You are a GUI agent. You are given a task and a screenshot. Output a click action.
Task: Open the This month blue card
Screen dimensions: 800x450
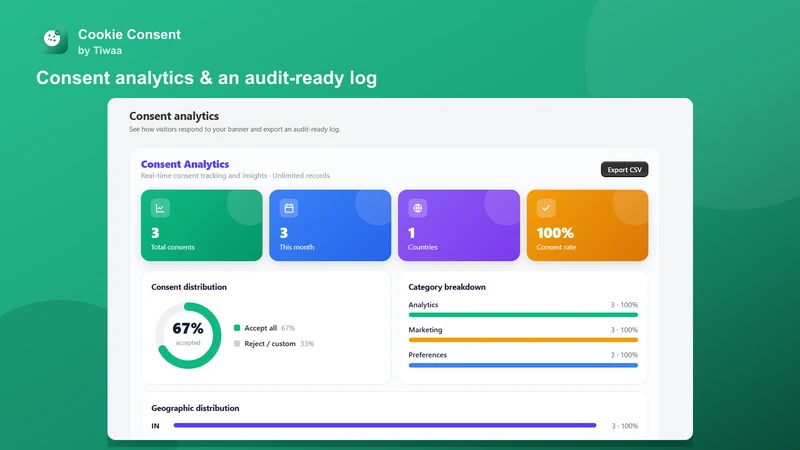click(330, 226)
